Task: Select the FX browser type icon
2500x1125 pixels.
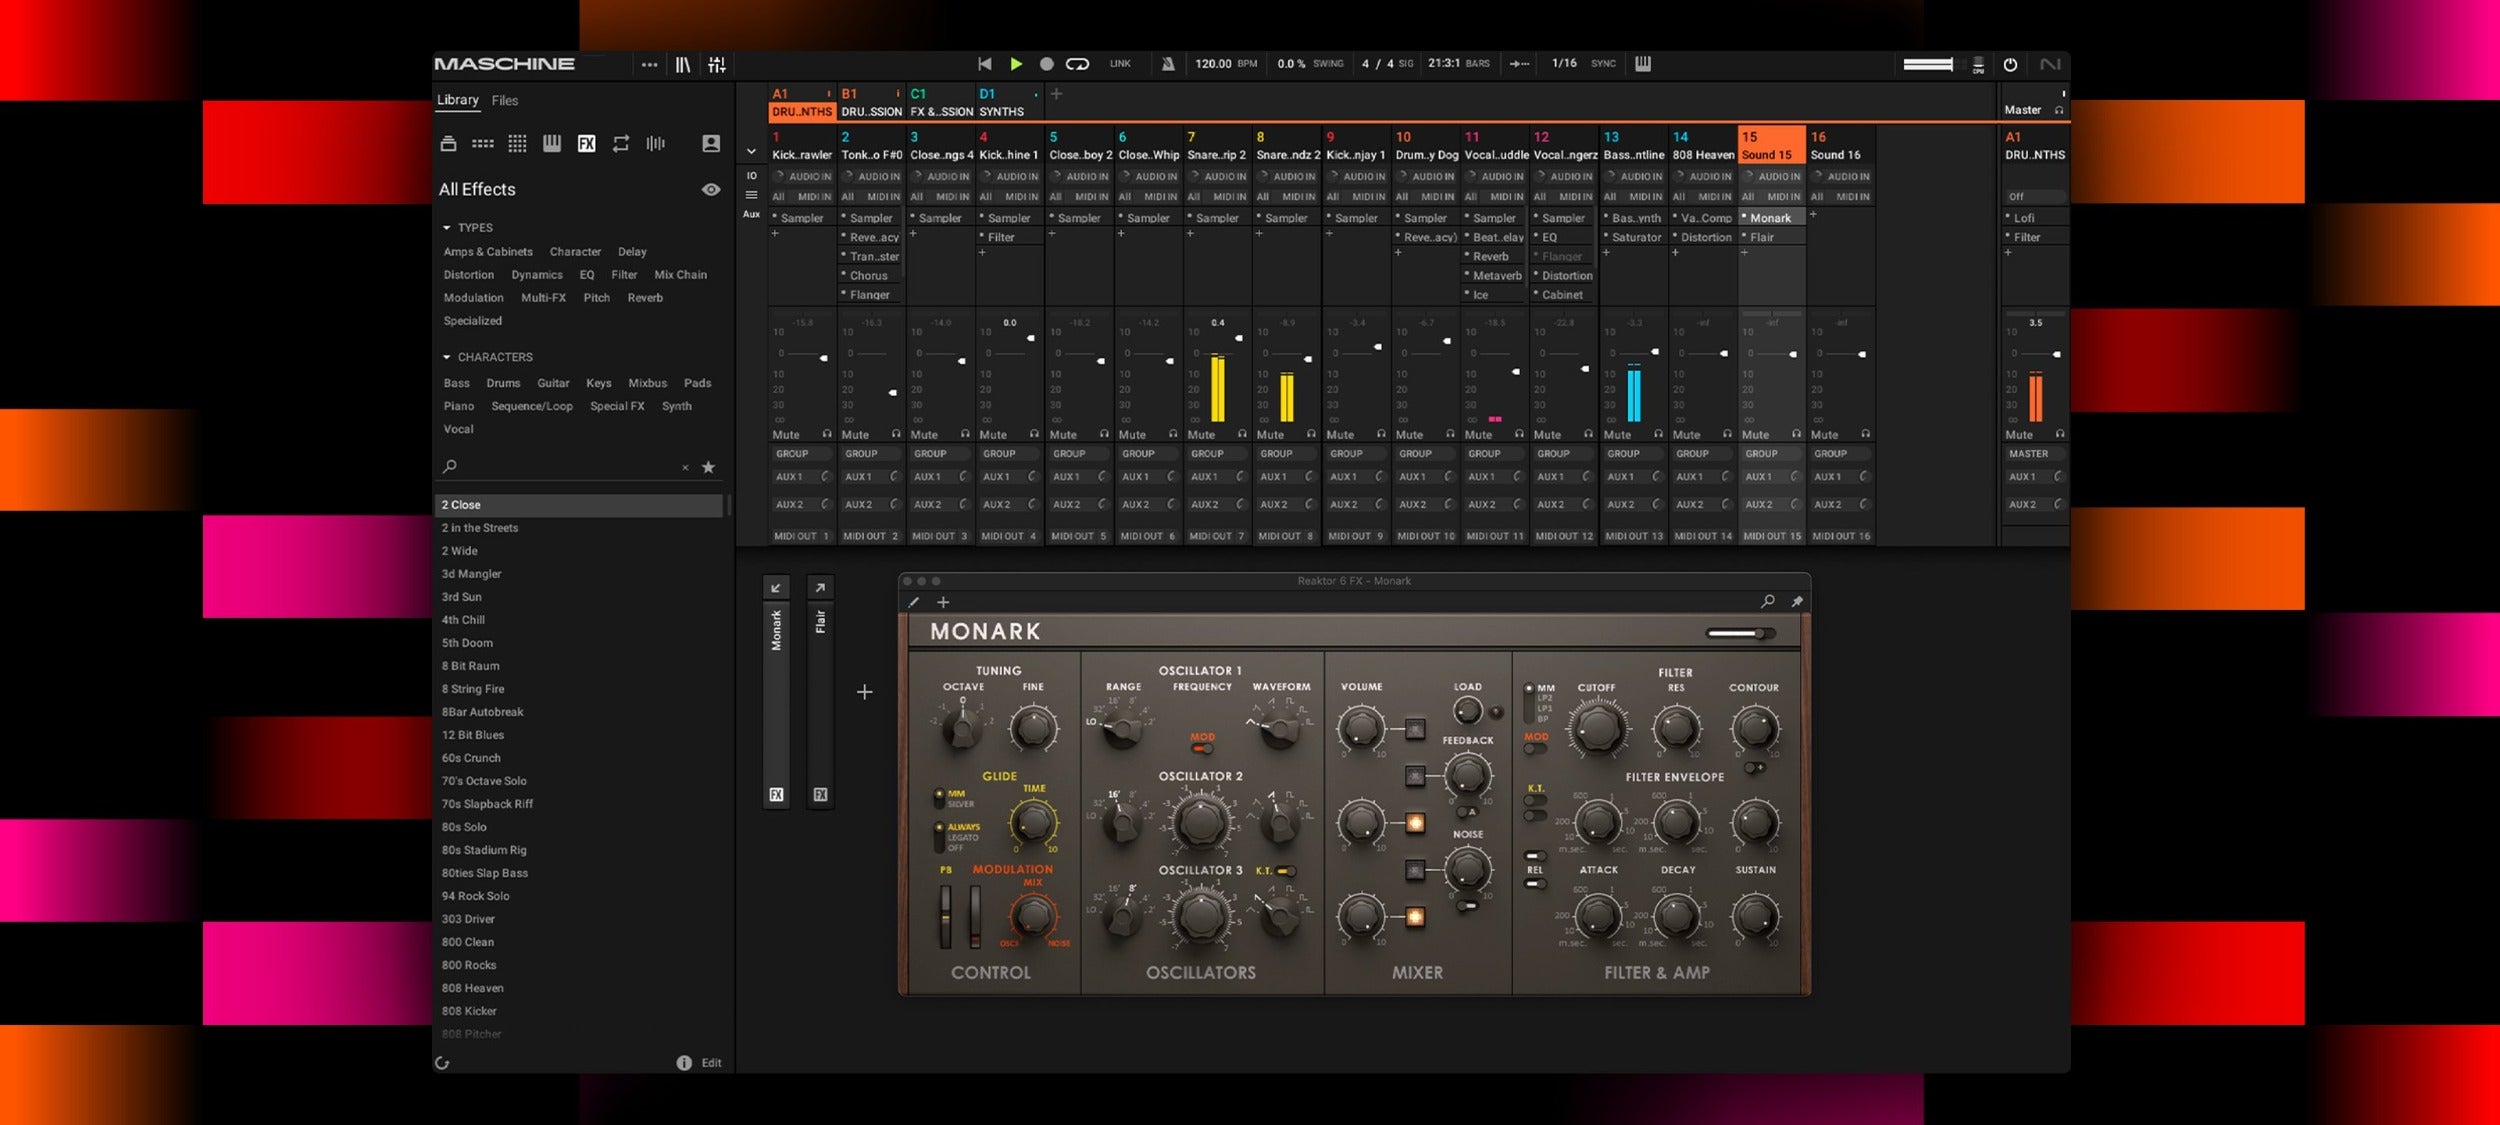Action: click(x=586, y=144)
